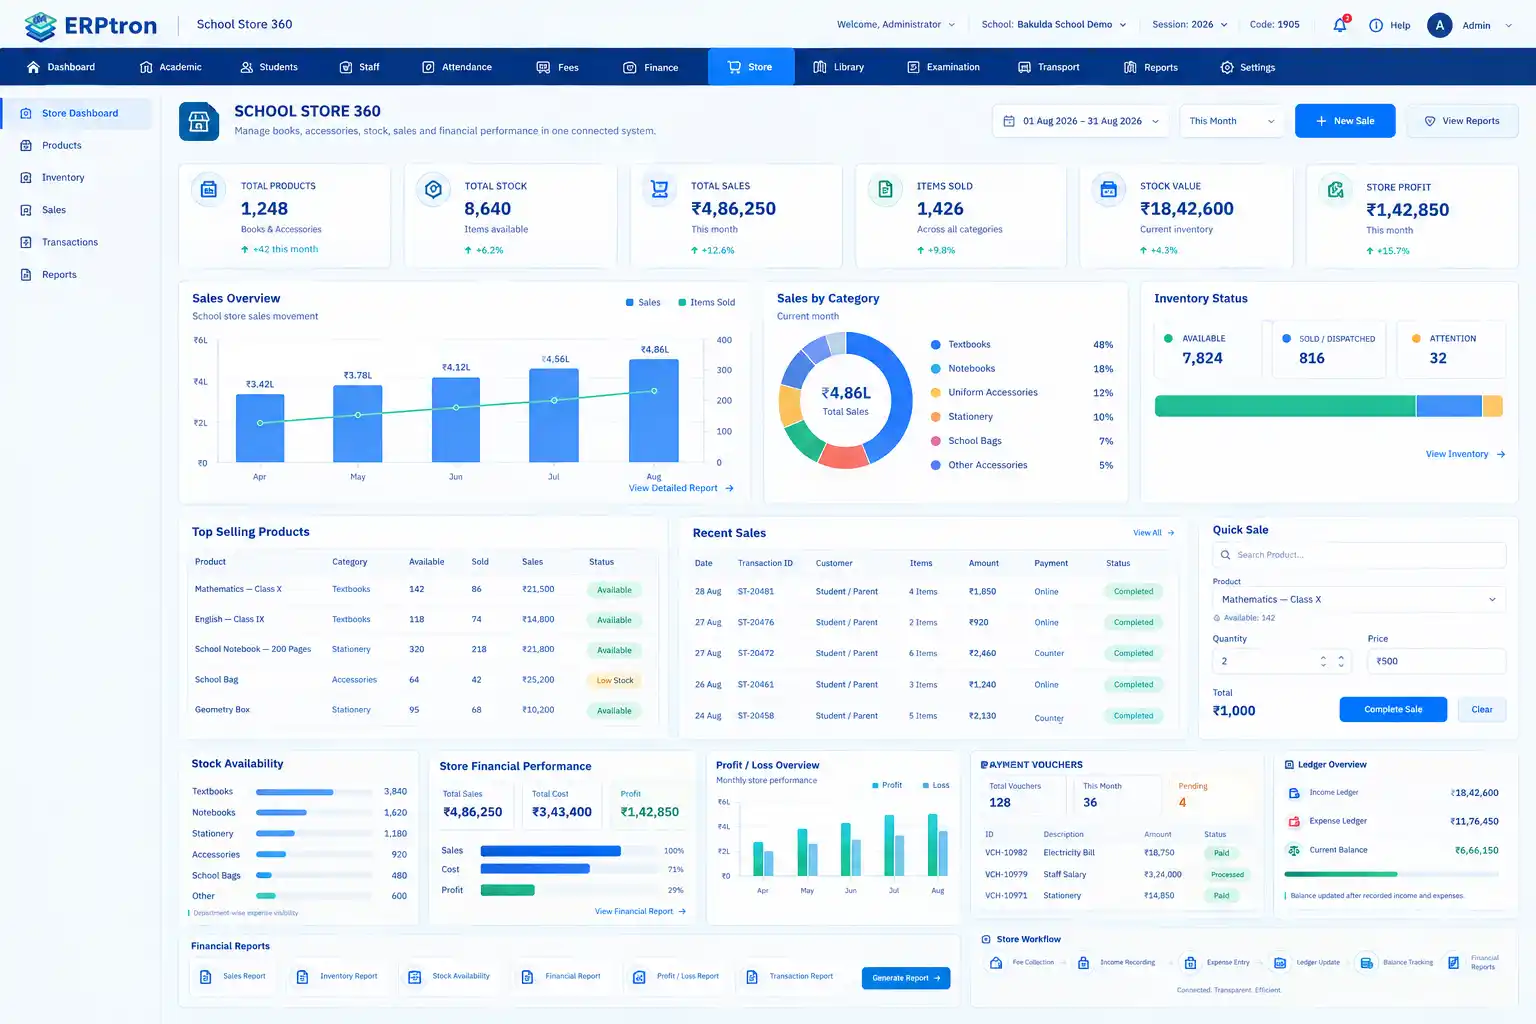Image resolution: width=1536 pixels, height=1024 pixels.
Task: Click the Stock Value card icon
Action: [1108, 189]
